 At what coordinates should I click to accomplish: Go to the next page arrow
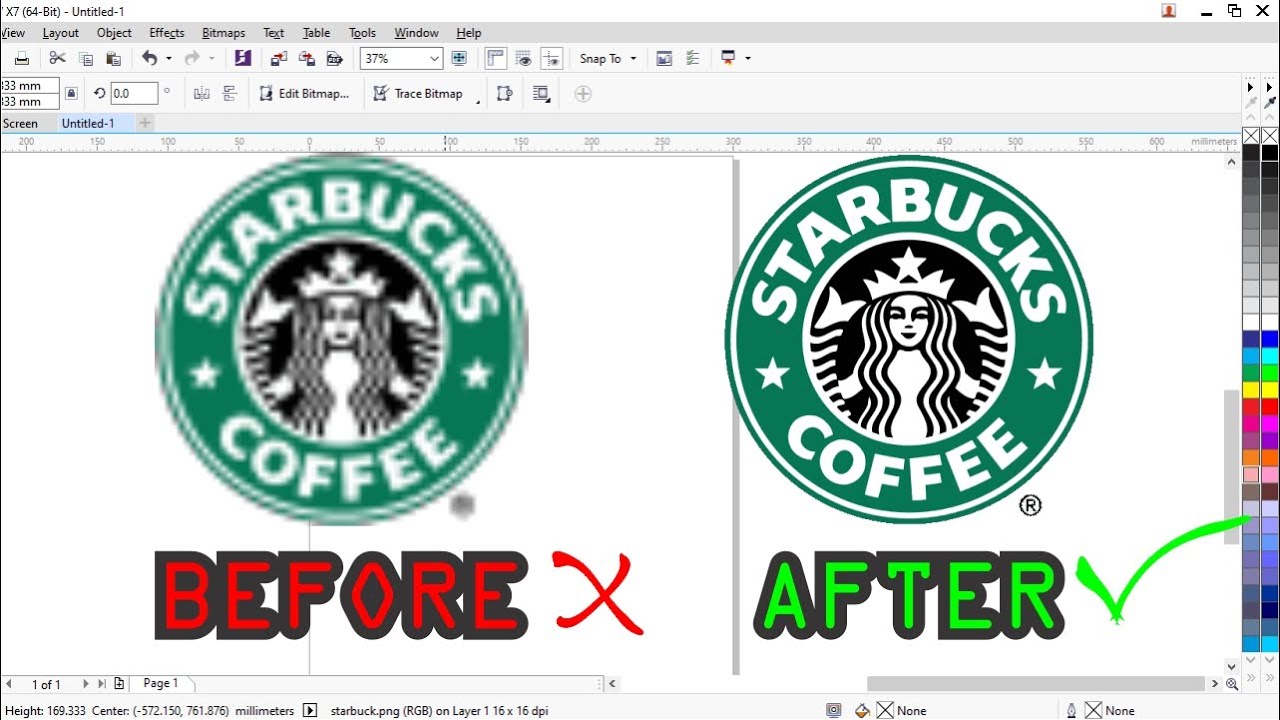click(x=85, y=684)
